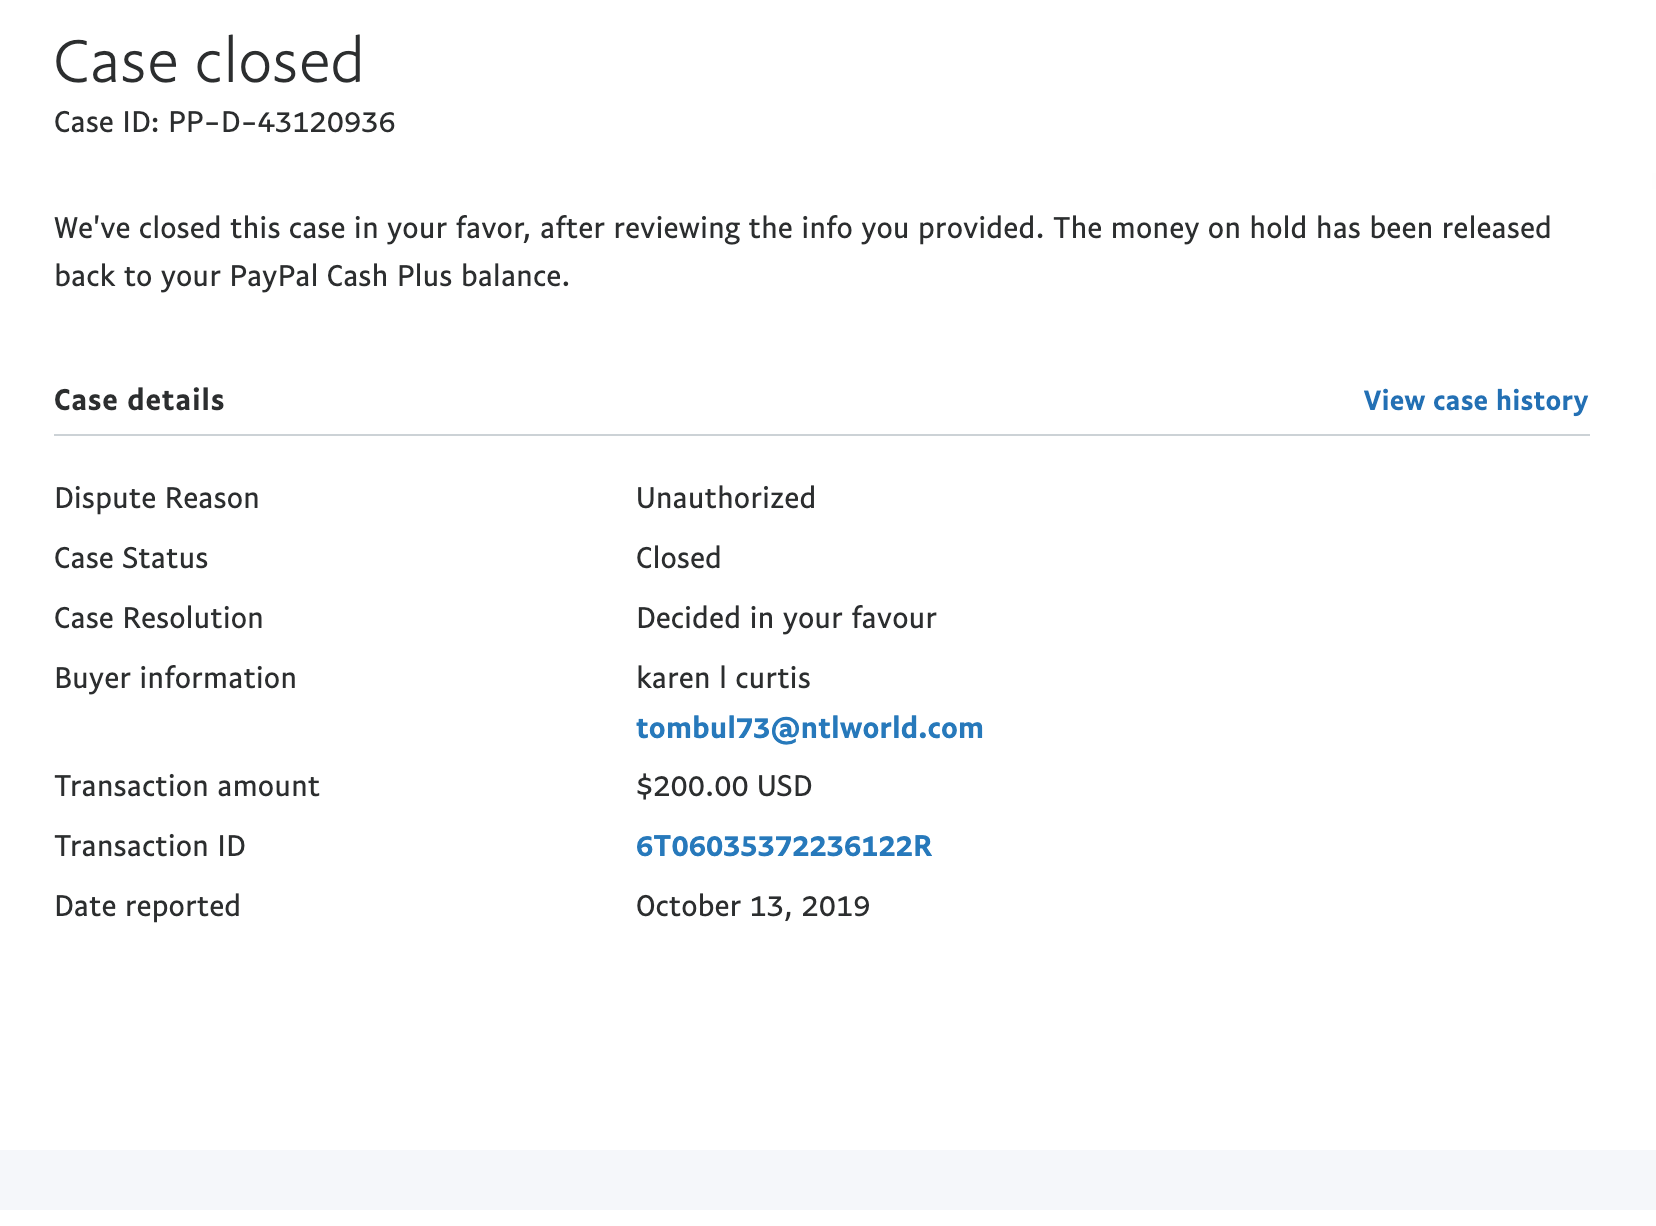Click the Transaction amount label
1656x1226 pixels.
tap(187, 786)
